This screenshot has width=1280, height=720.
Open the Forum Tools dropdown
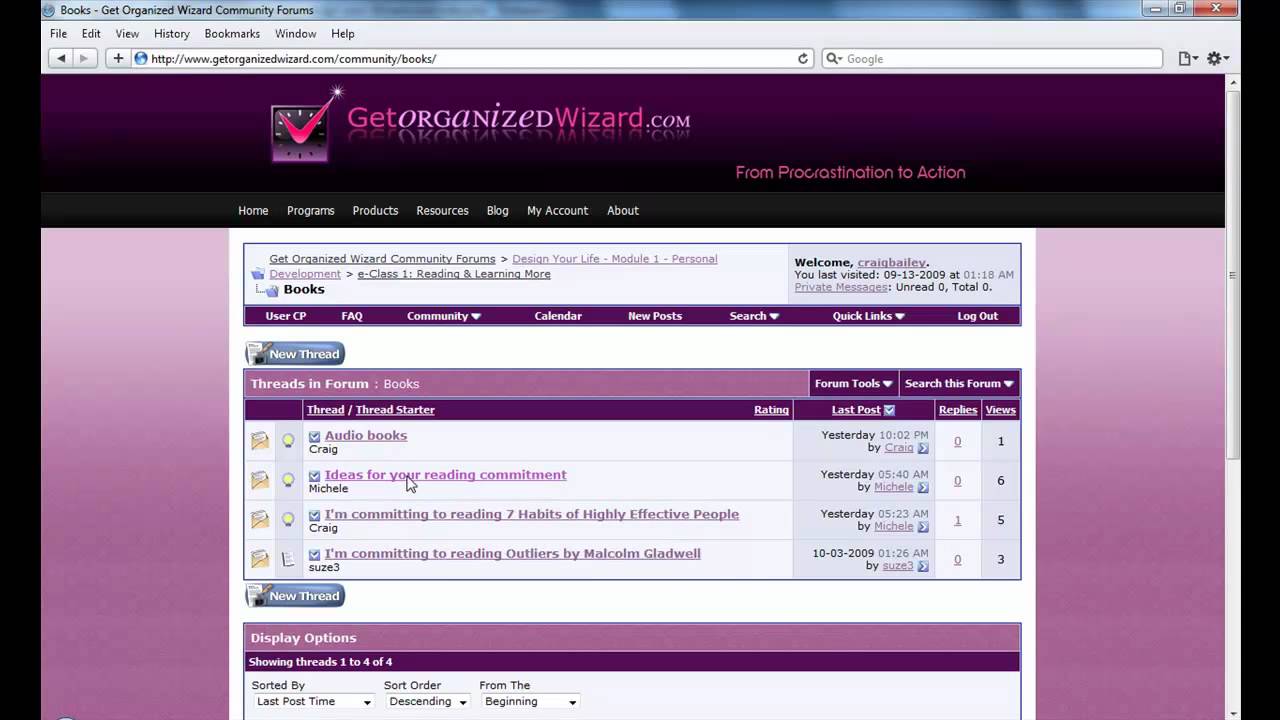pos(853,384)
